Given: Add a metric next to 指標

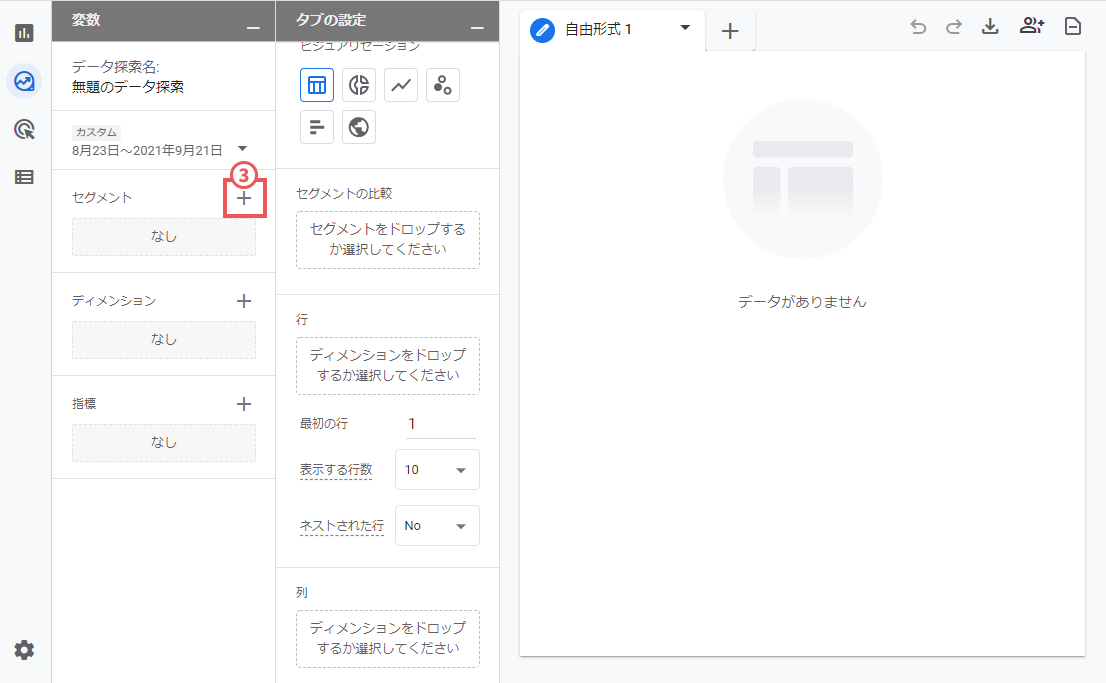Looking at the screenshot, I should [x=244, y=404].
